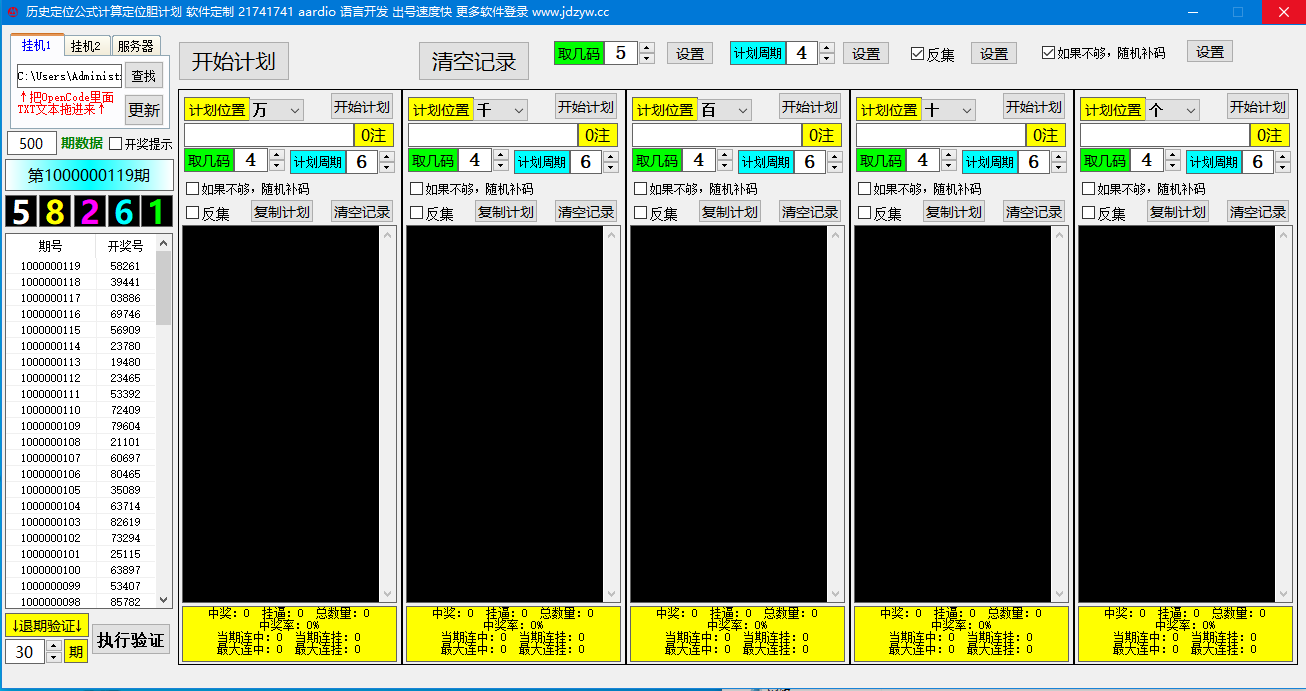Click the 0注 label in 千 panel
Screen dimensions: 1306x691
(598, 135)
